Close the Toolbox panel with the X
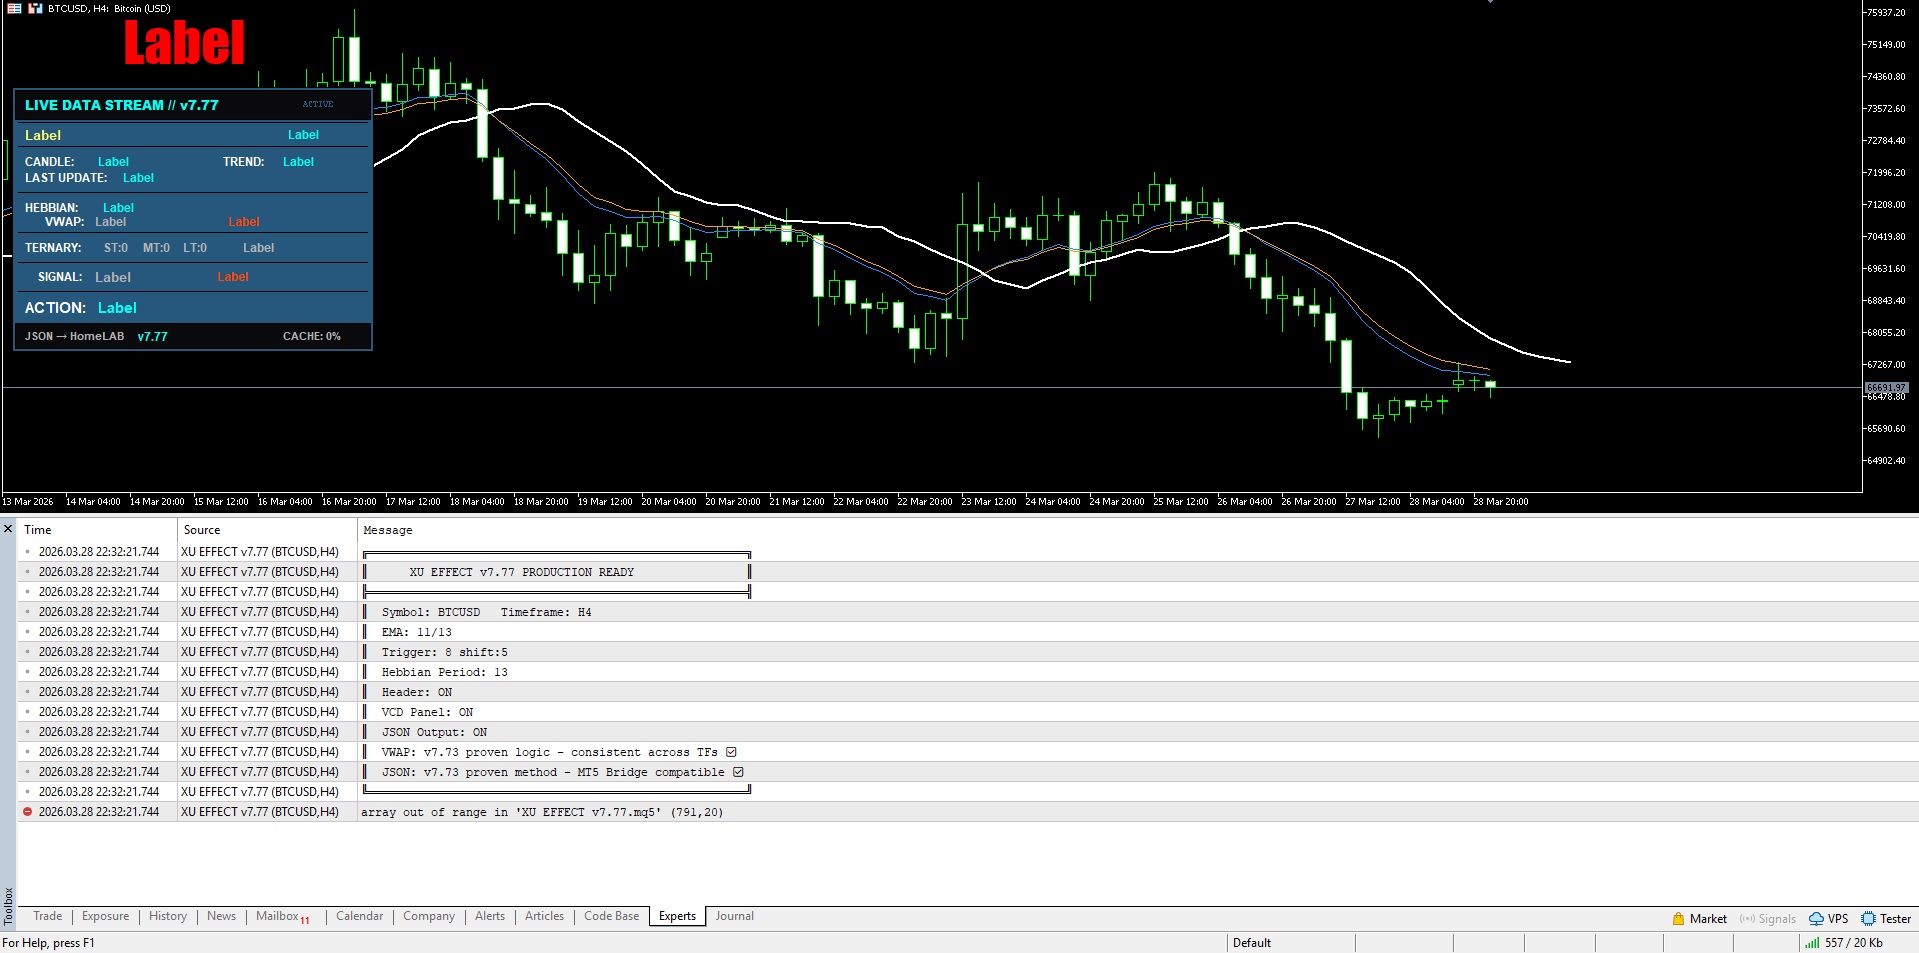Viewport: 1919px width, 953px height. coord(8,528)
